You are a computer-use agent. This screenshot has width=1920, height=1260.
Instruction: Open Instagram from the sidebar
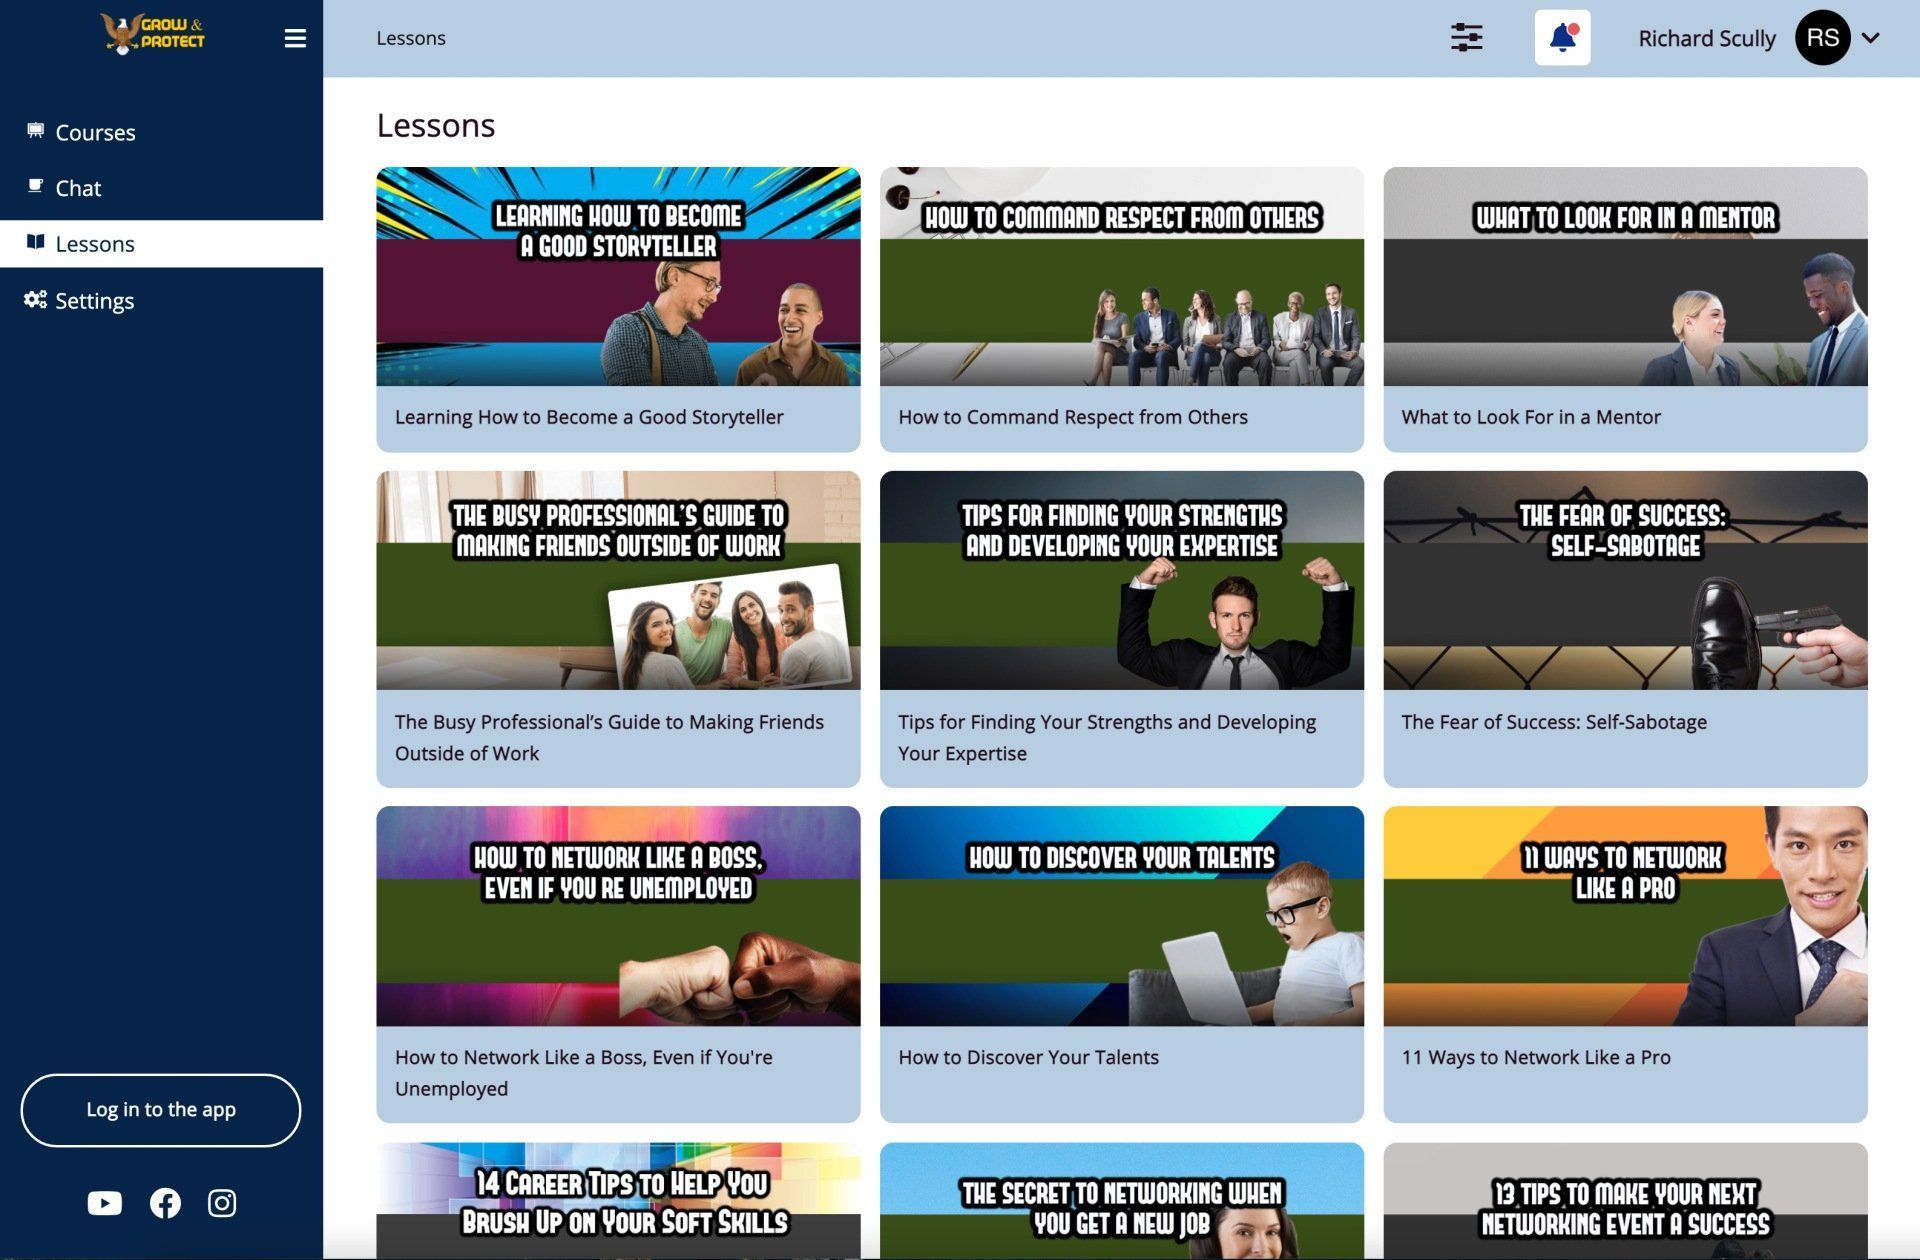point(222,1203)
